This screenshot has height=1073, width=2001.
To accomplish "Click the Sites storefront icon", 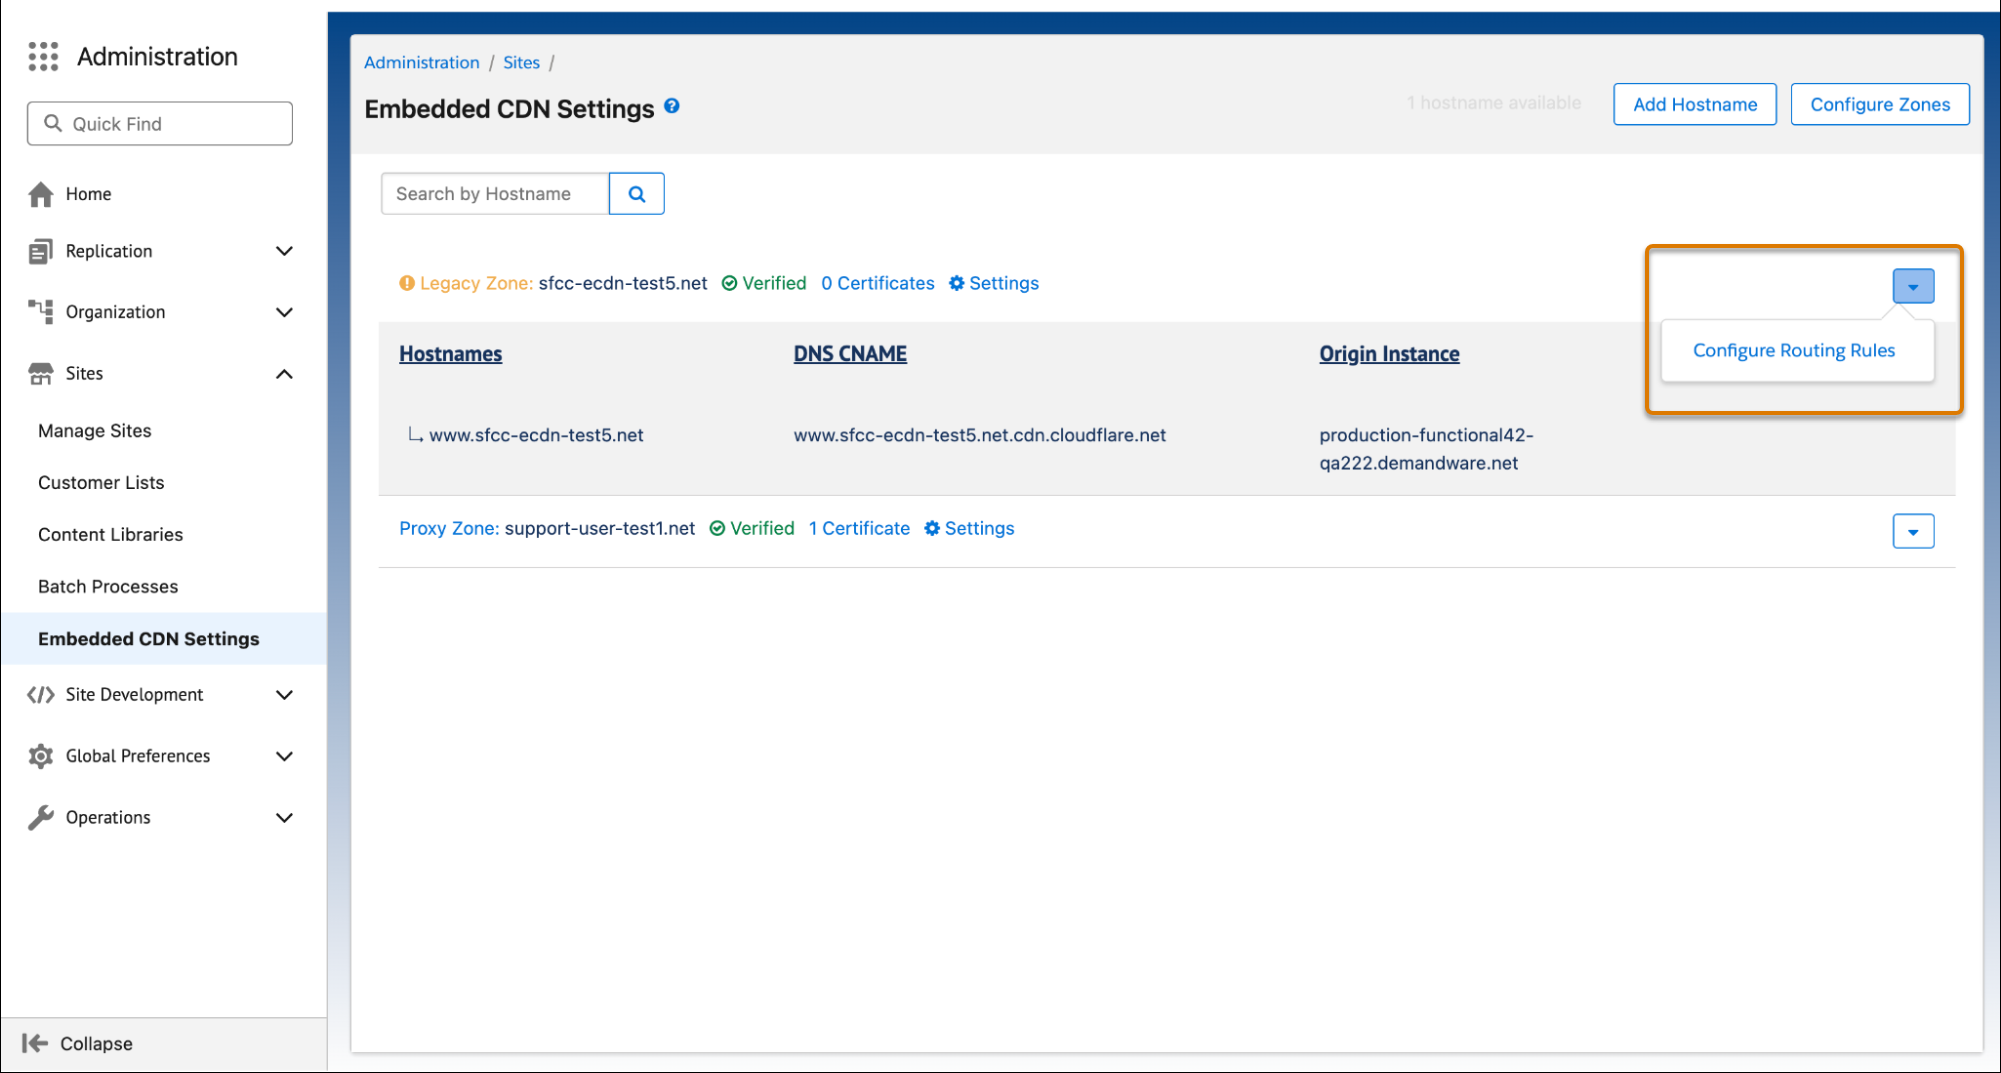I will click(x=41, y=373).
